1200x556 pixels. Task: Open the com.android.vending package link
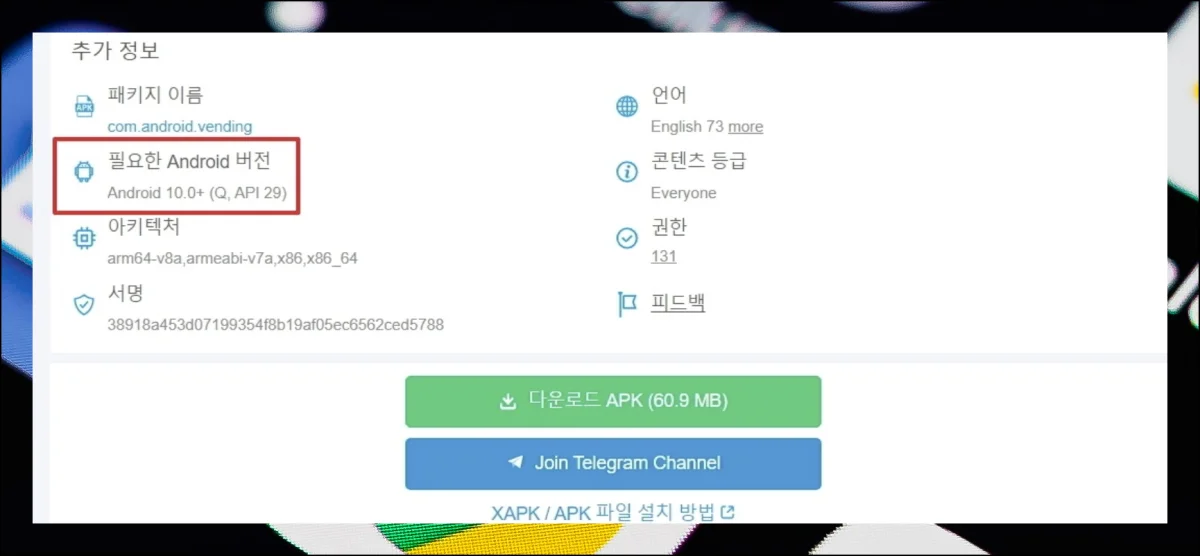click(x=180, y=127)
